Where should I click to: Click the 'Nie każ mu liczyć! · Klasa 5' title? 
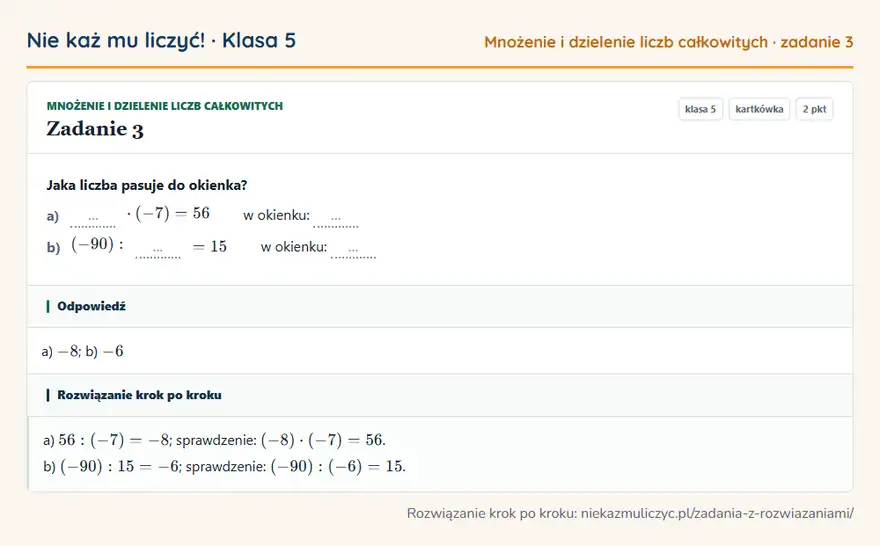161,40
